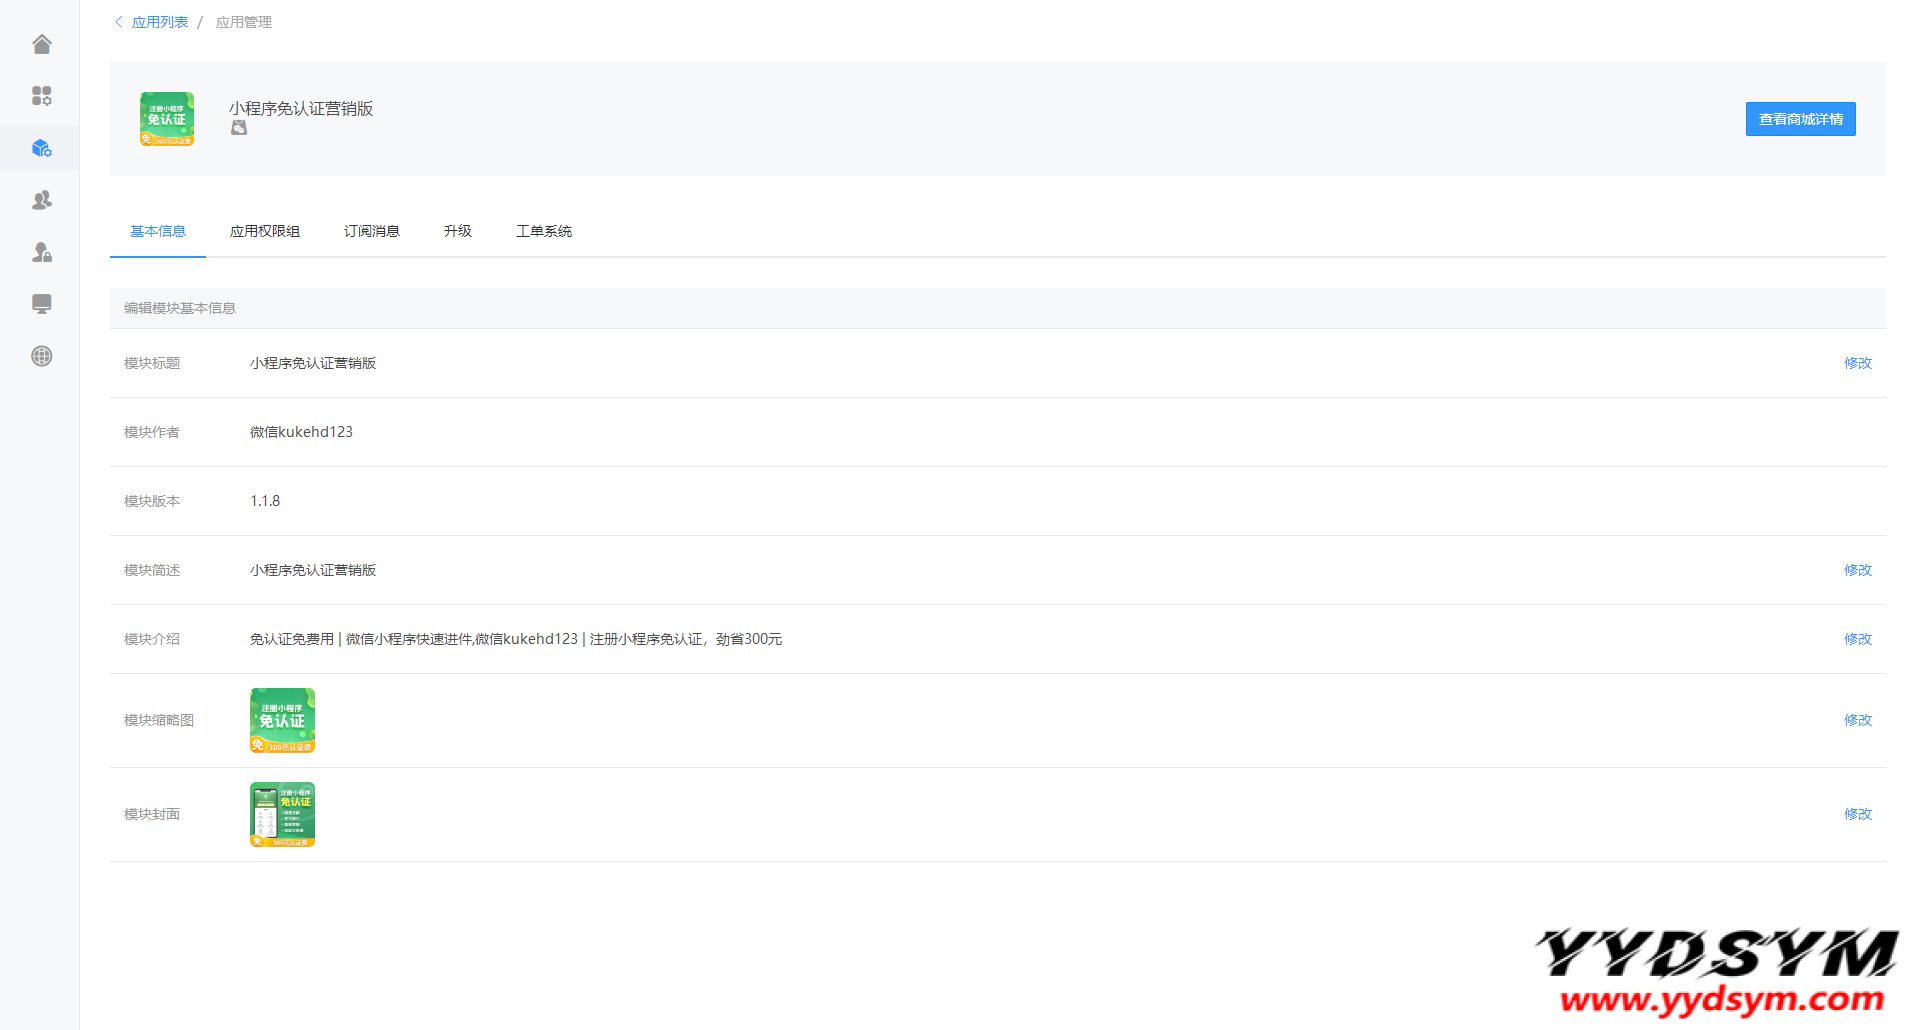1915x1030 pixels.
Task: Click the 查看商城详情 button
Action: [x=1800, y=119]
